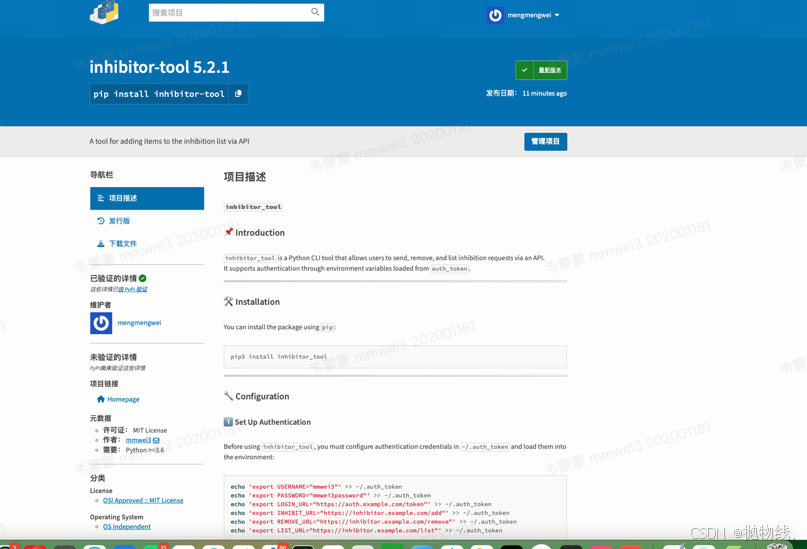Click the download files arrow icon
The image size is (807, 549).
(x=101, y=243)
